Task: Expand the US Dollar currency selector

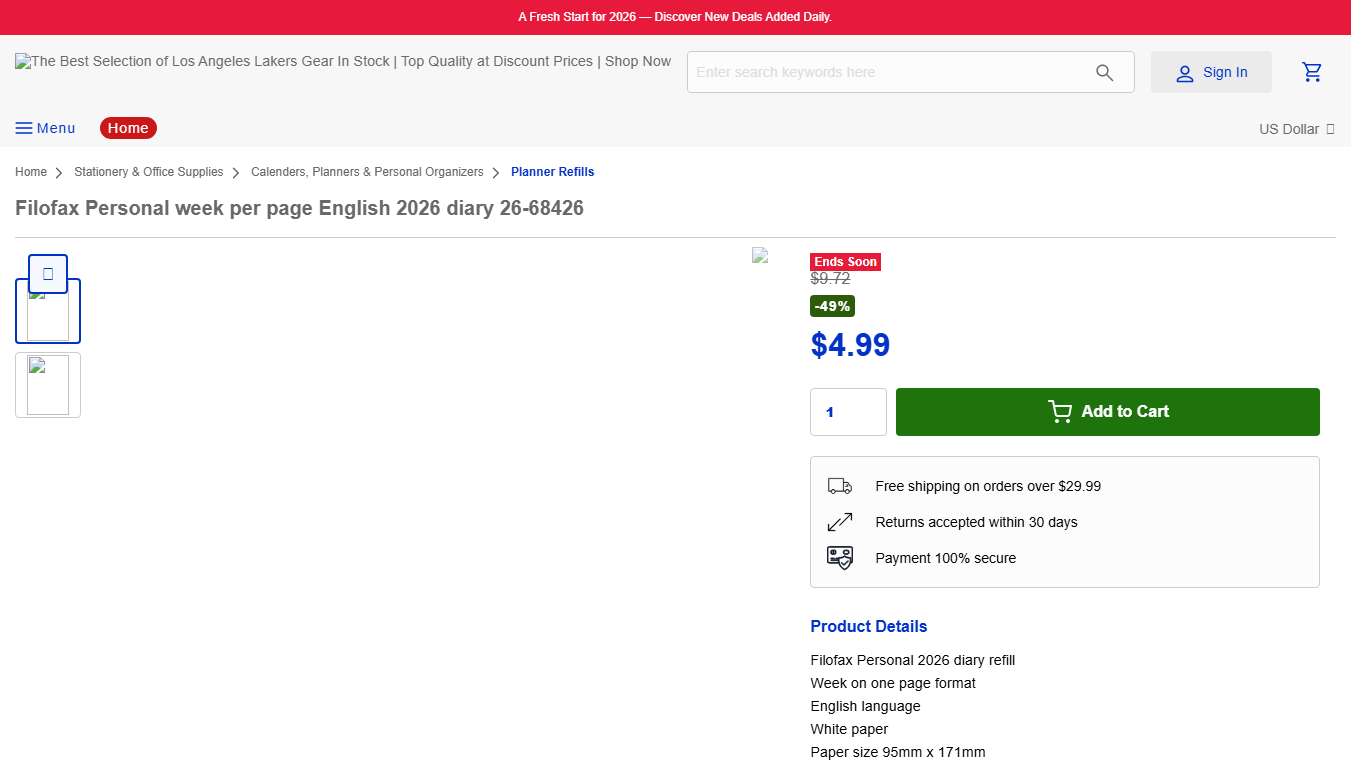Action: point(1296,129)
